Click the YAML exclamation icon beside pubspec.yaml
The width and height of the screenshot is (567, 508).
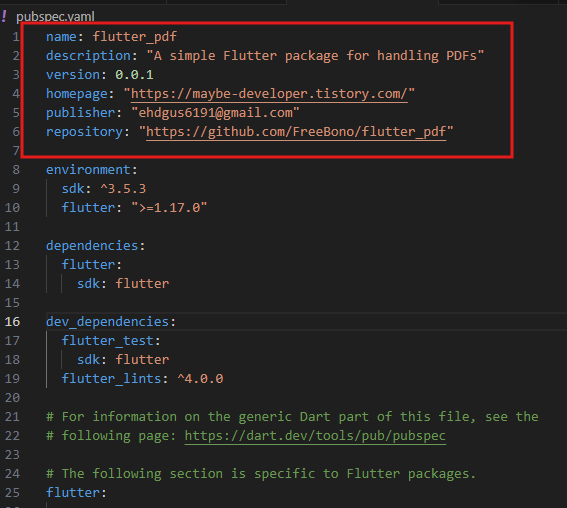[x=4, y=16]
